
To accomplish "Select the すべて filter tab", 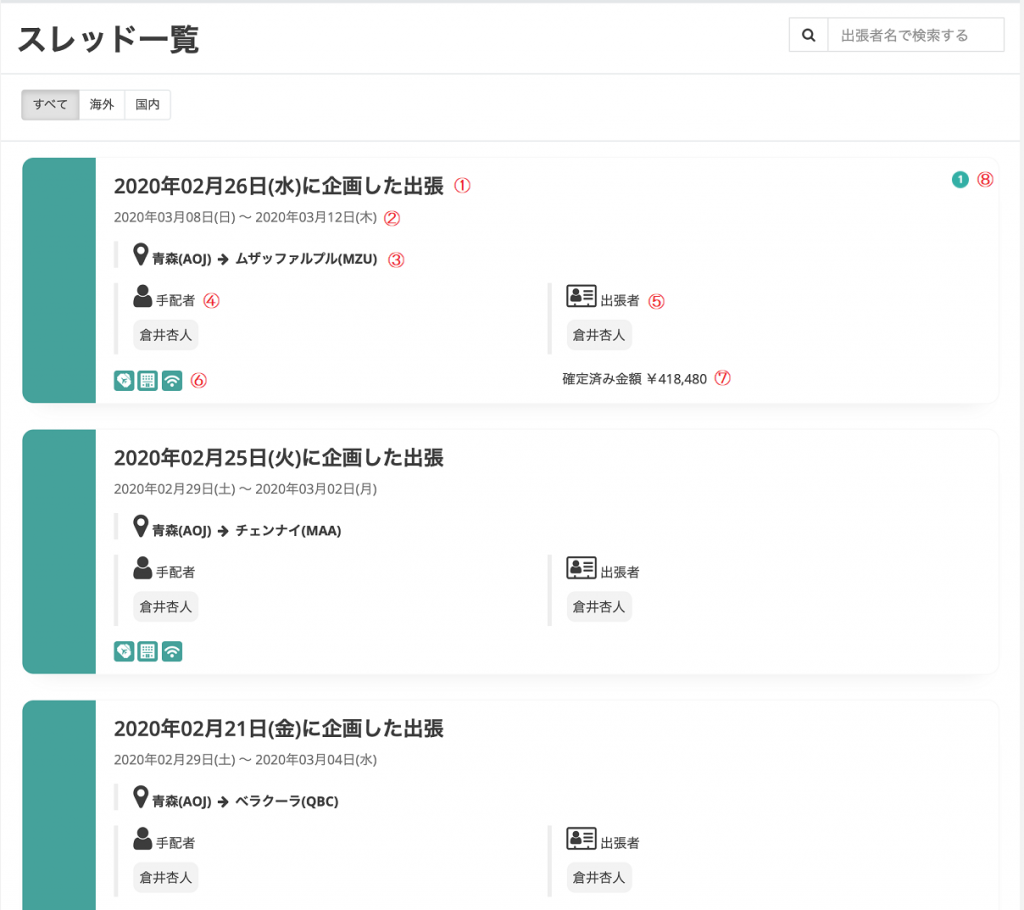I will point(50,105).
